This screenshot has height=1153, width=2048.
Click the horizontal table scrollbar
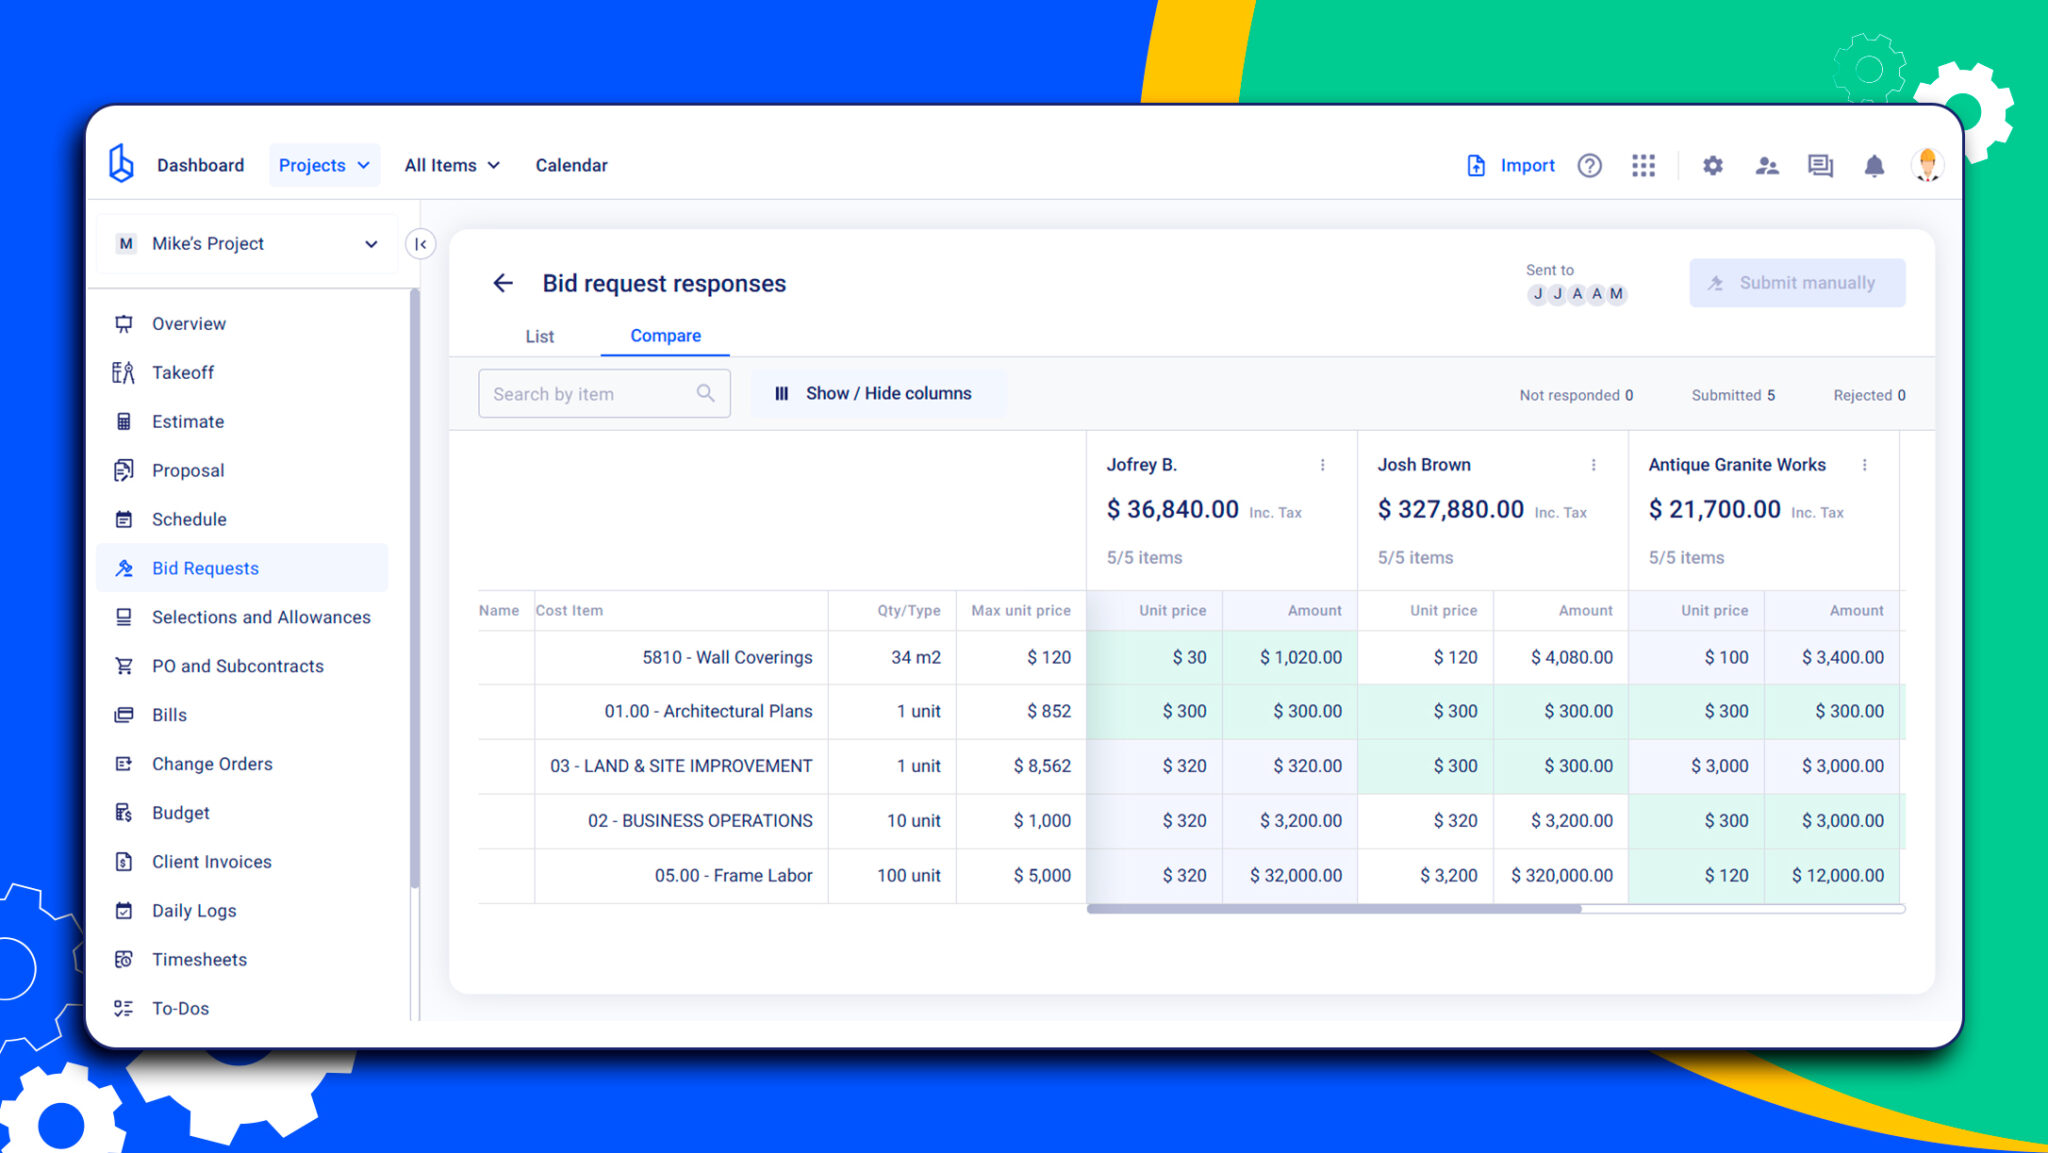click(1334, 909)
